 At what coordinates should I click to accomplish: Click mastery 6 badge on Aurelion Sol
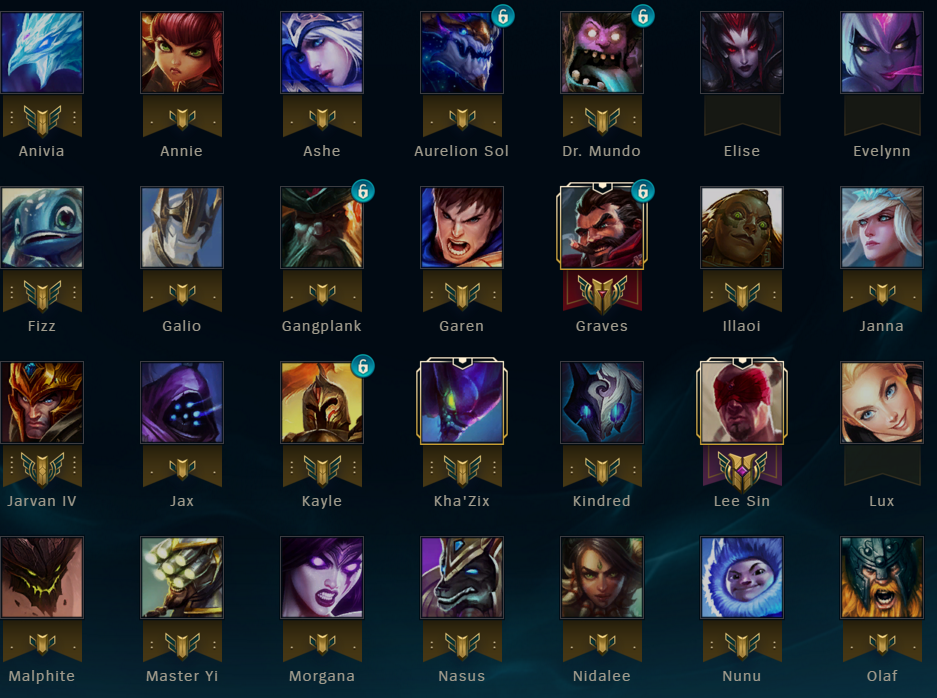coord(503,16)
